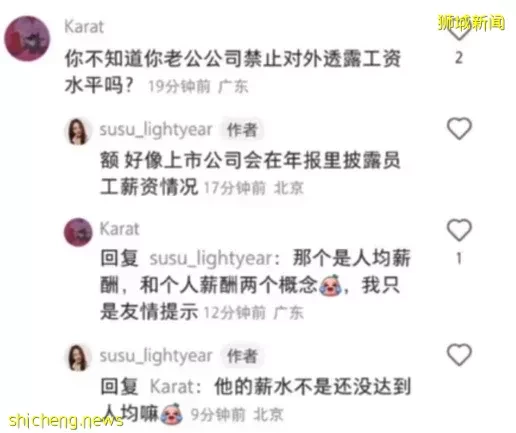Open Karat's small avatar in reply thread
This screenshot has width=516, height=433.
point(78,232)
